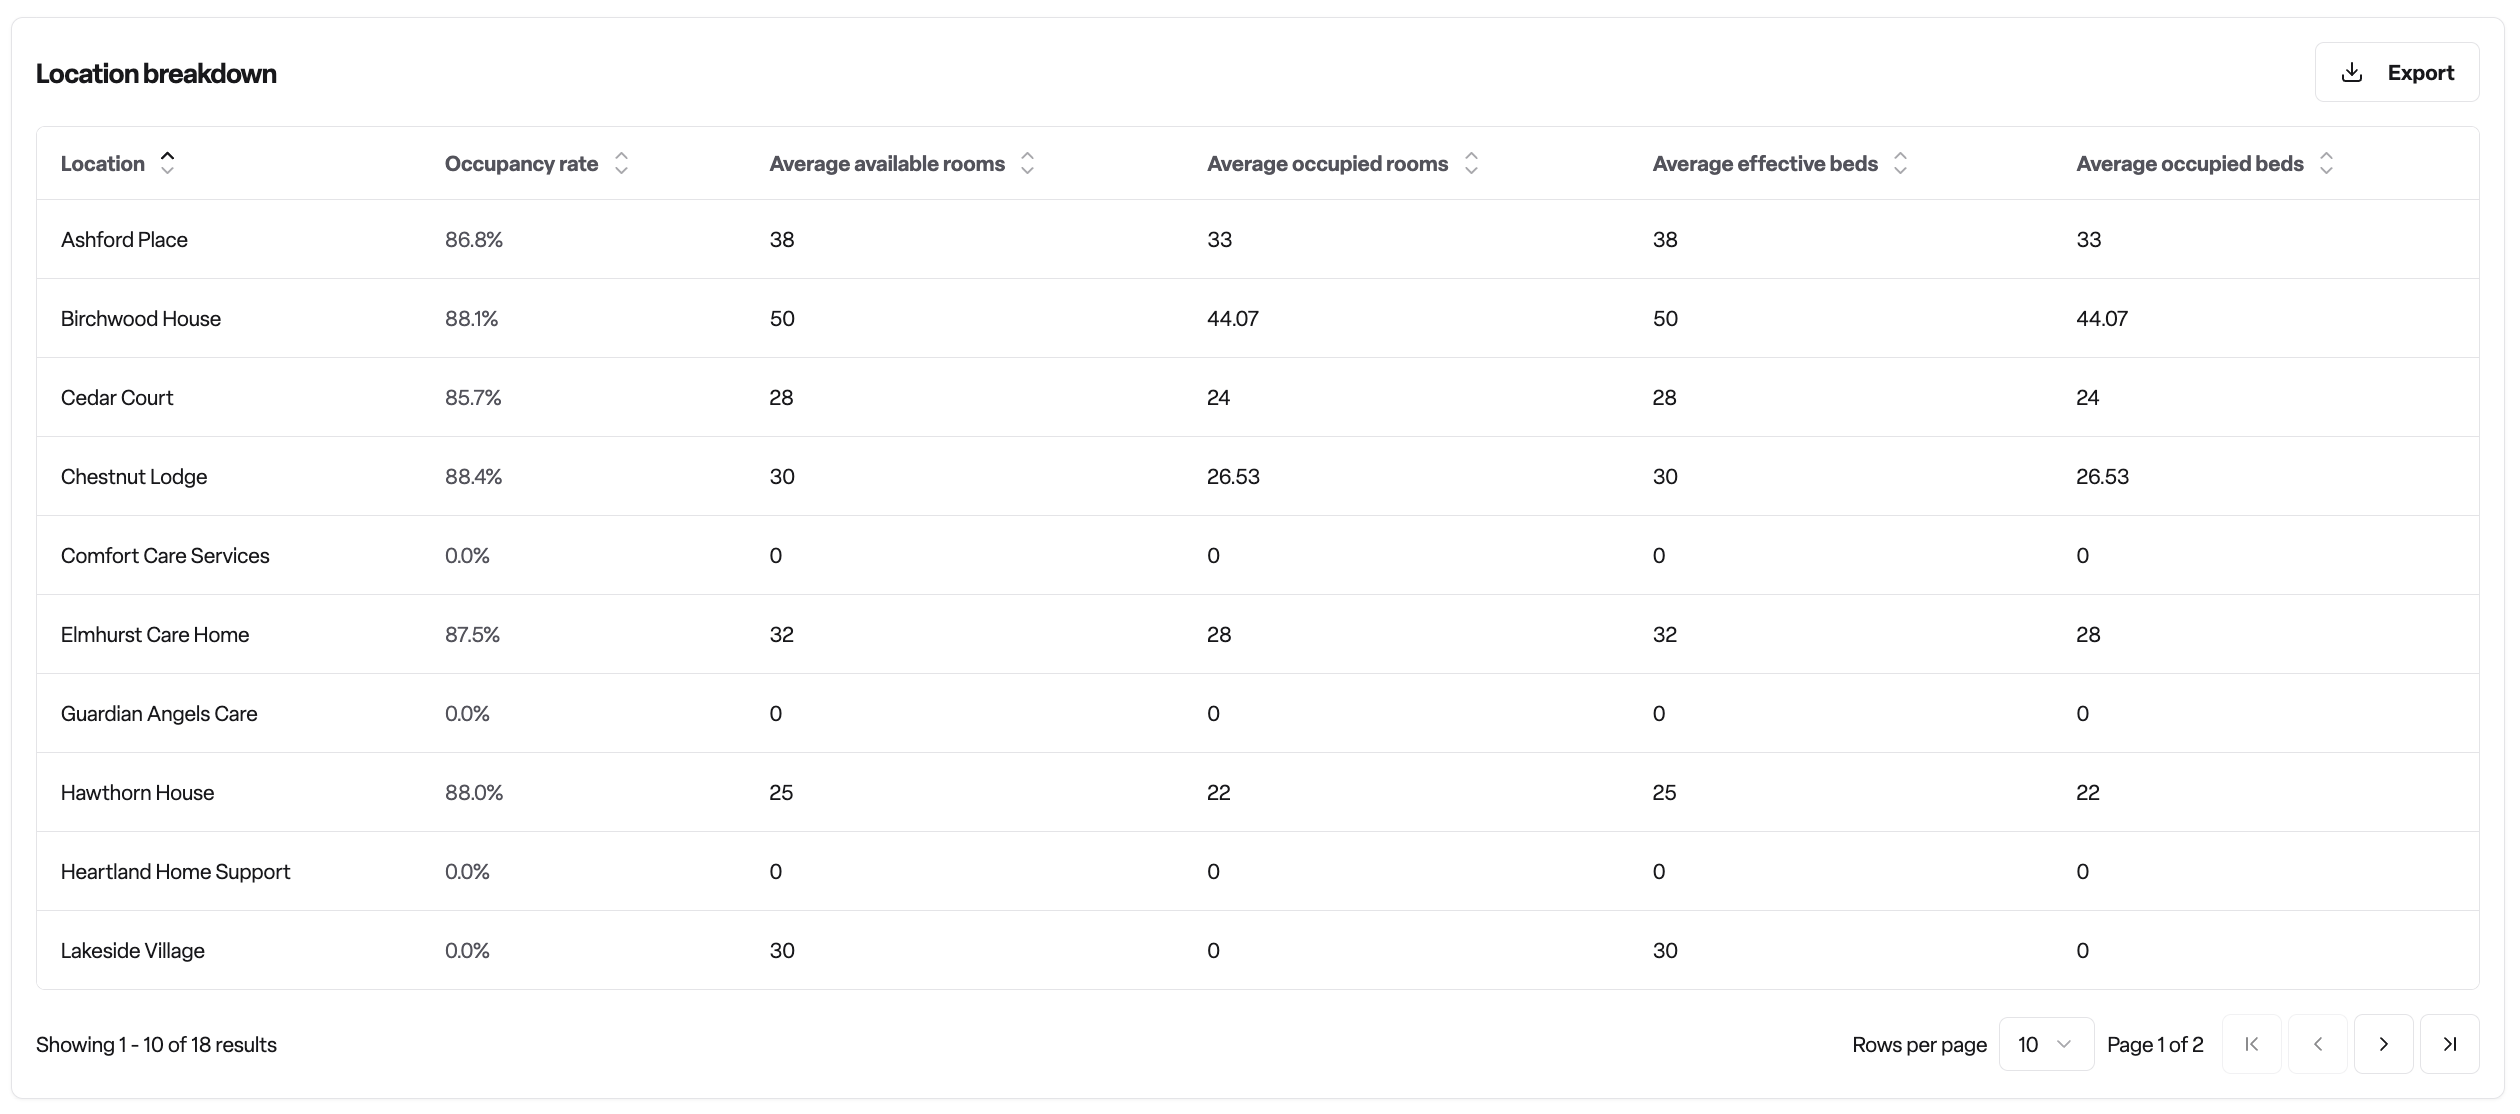2520x1114 pixels.
Task: Select the Comfort Care Services row
Action: [1258, 555]
